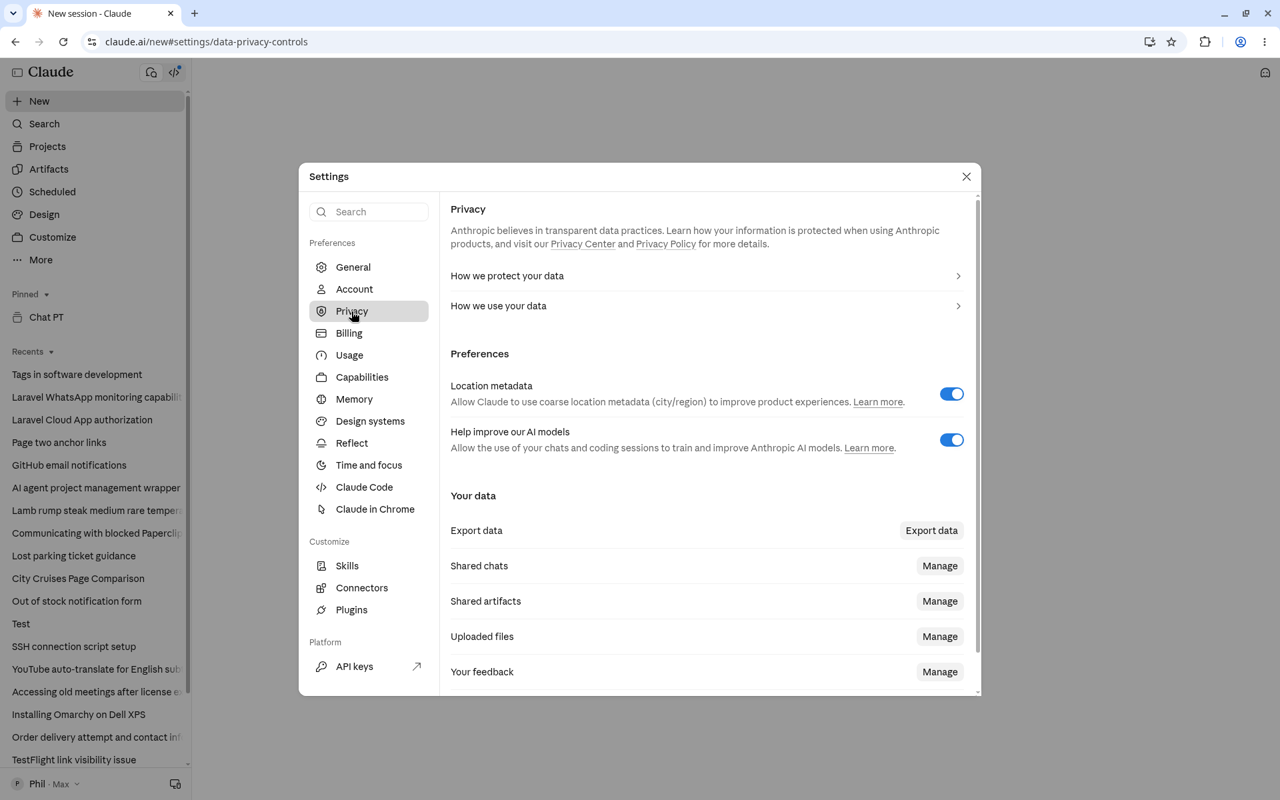Toggle the Claude sidebar collapse icon

(17, 73)
